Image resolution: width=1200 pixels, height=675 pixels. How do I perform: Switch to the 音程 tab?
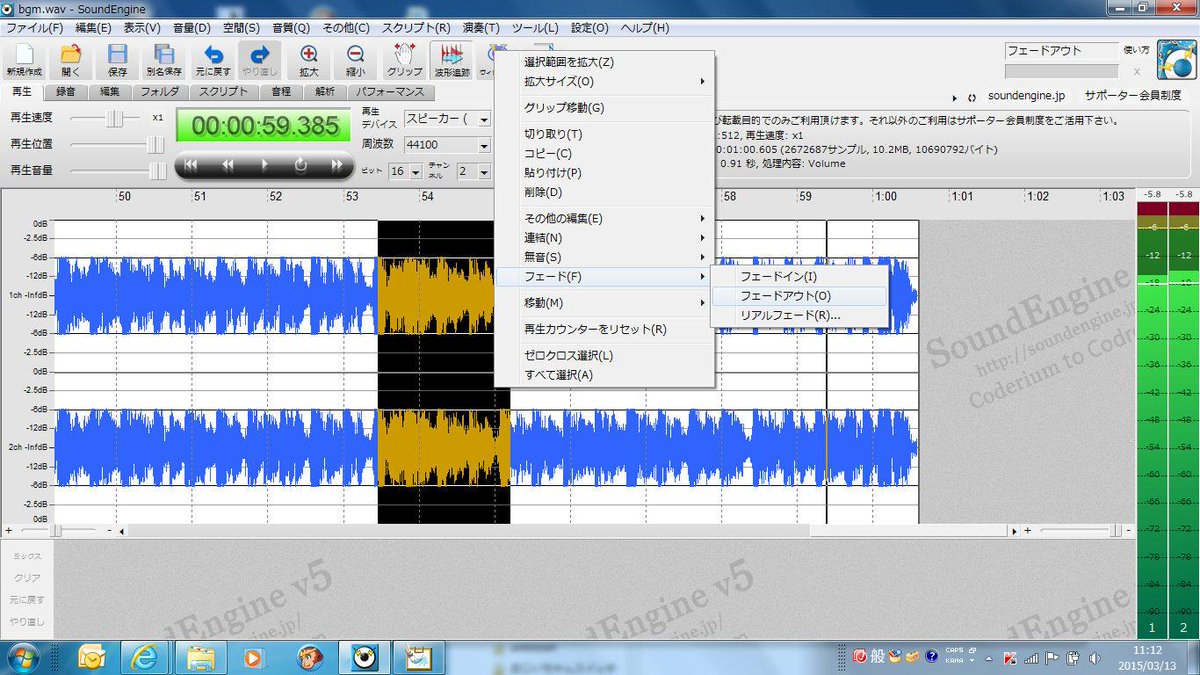(281, 92)
